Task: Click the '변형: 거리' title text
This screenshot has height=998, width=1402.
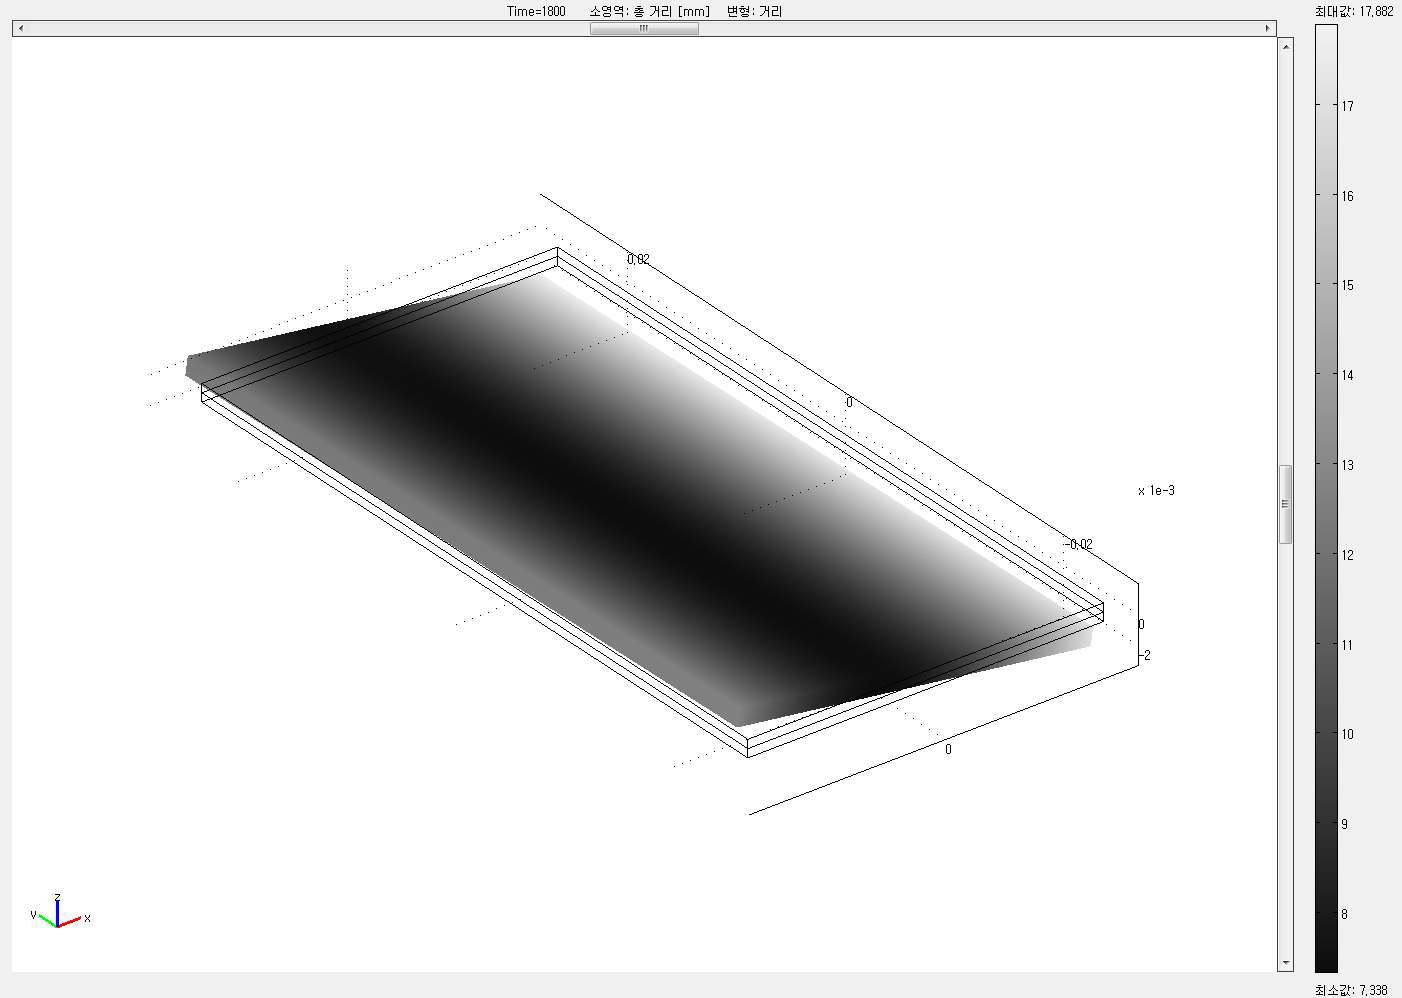Action: tap(754, 11)
